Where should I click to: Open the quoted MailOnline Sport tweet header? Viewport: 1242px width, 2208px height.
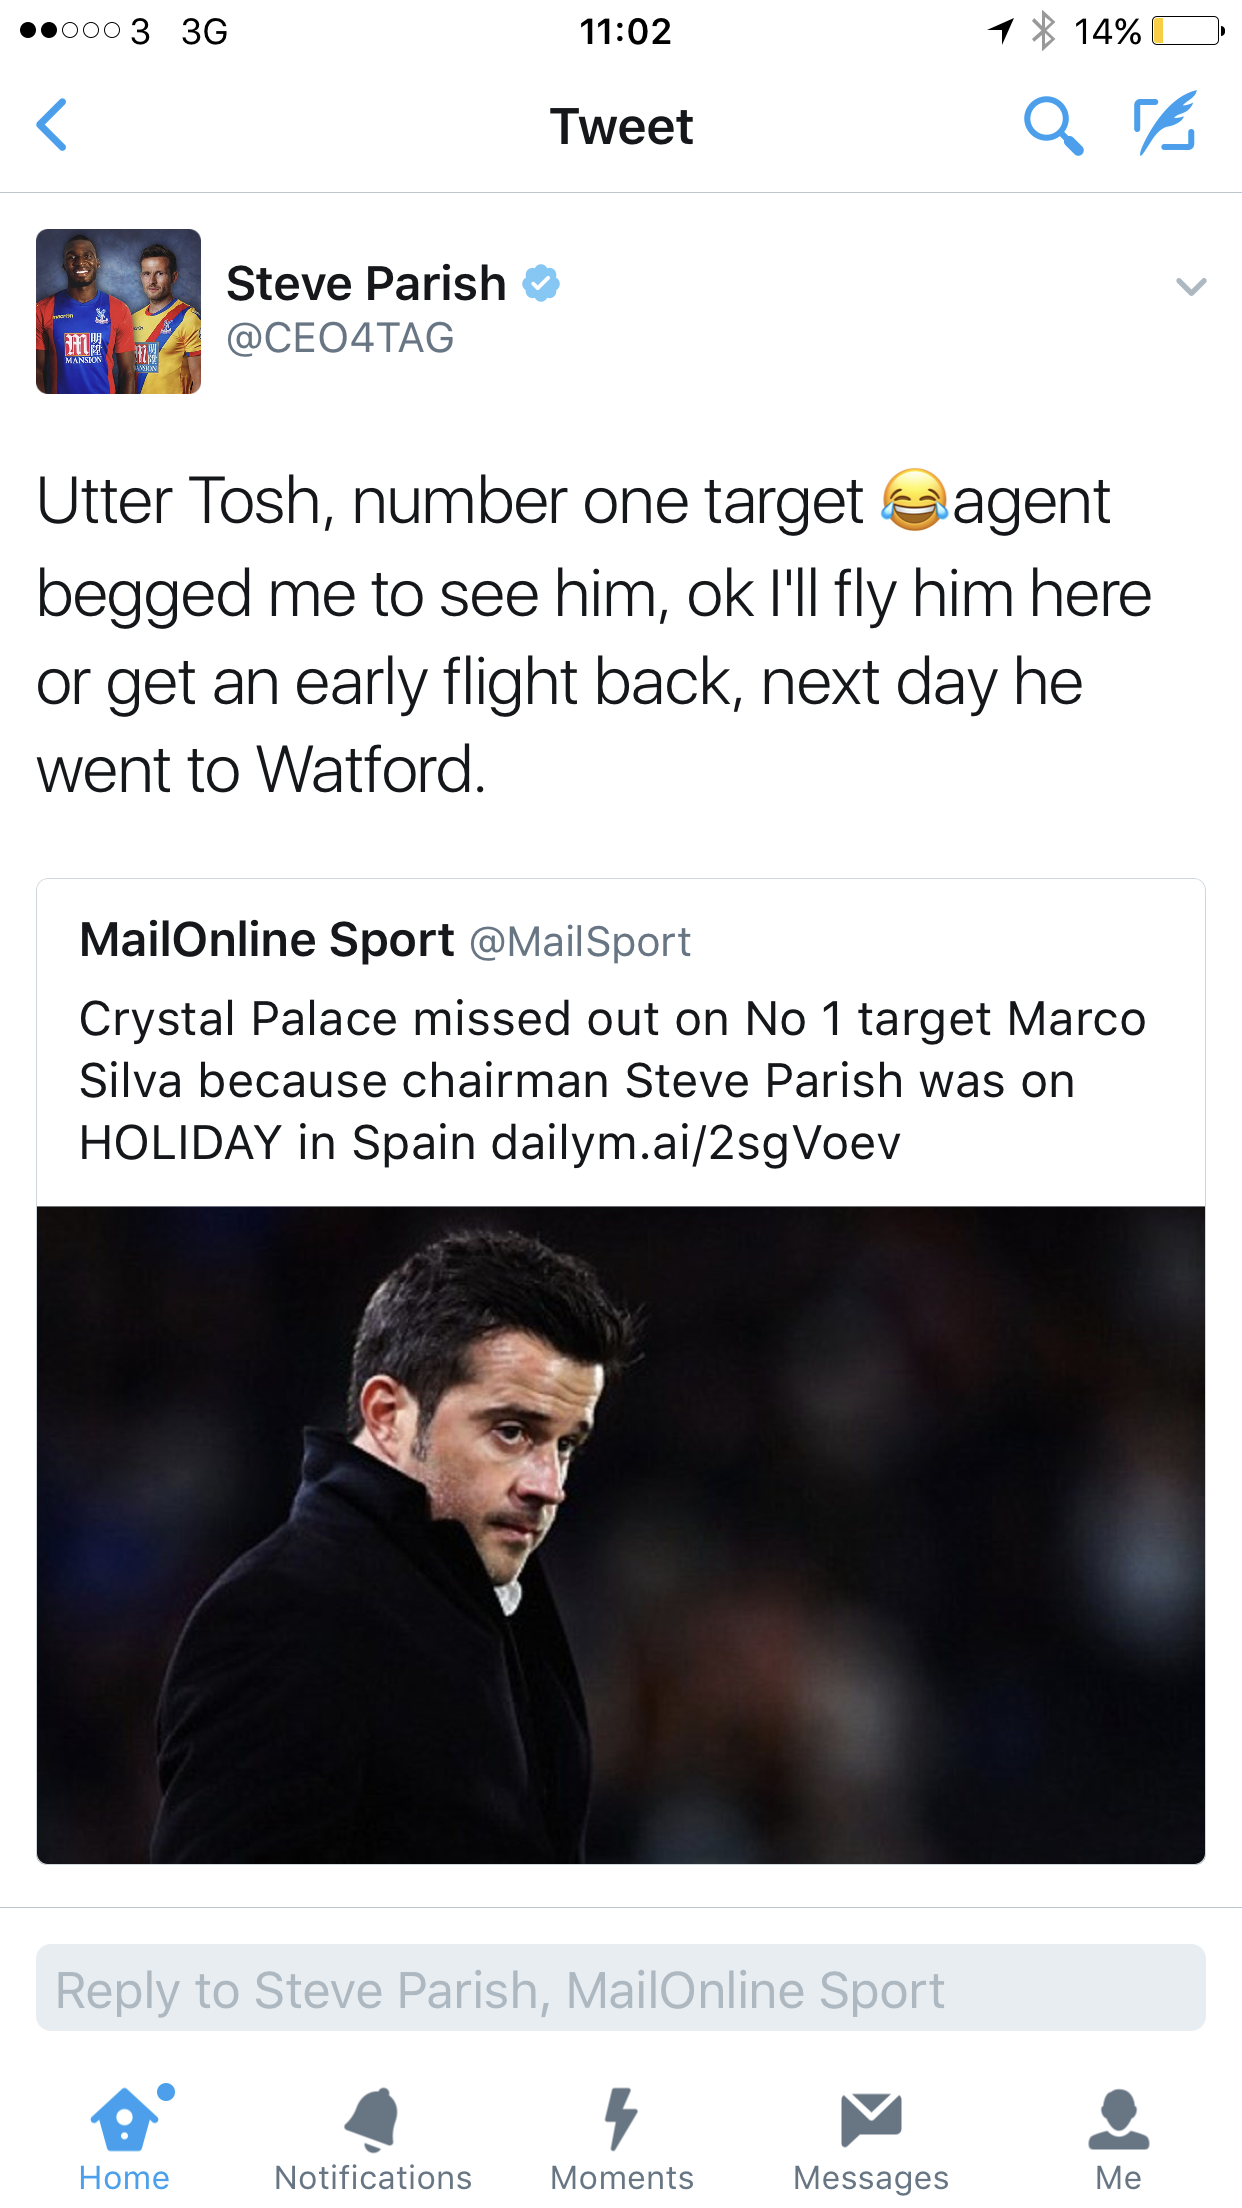point(267,940)
